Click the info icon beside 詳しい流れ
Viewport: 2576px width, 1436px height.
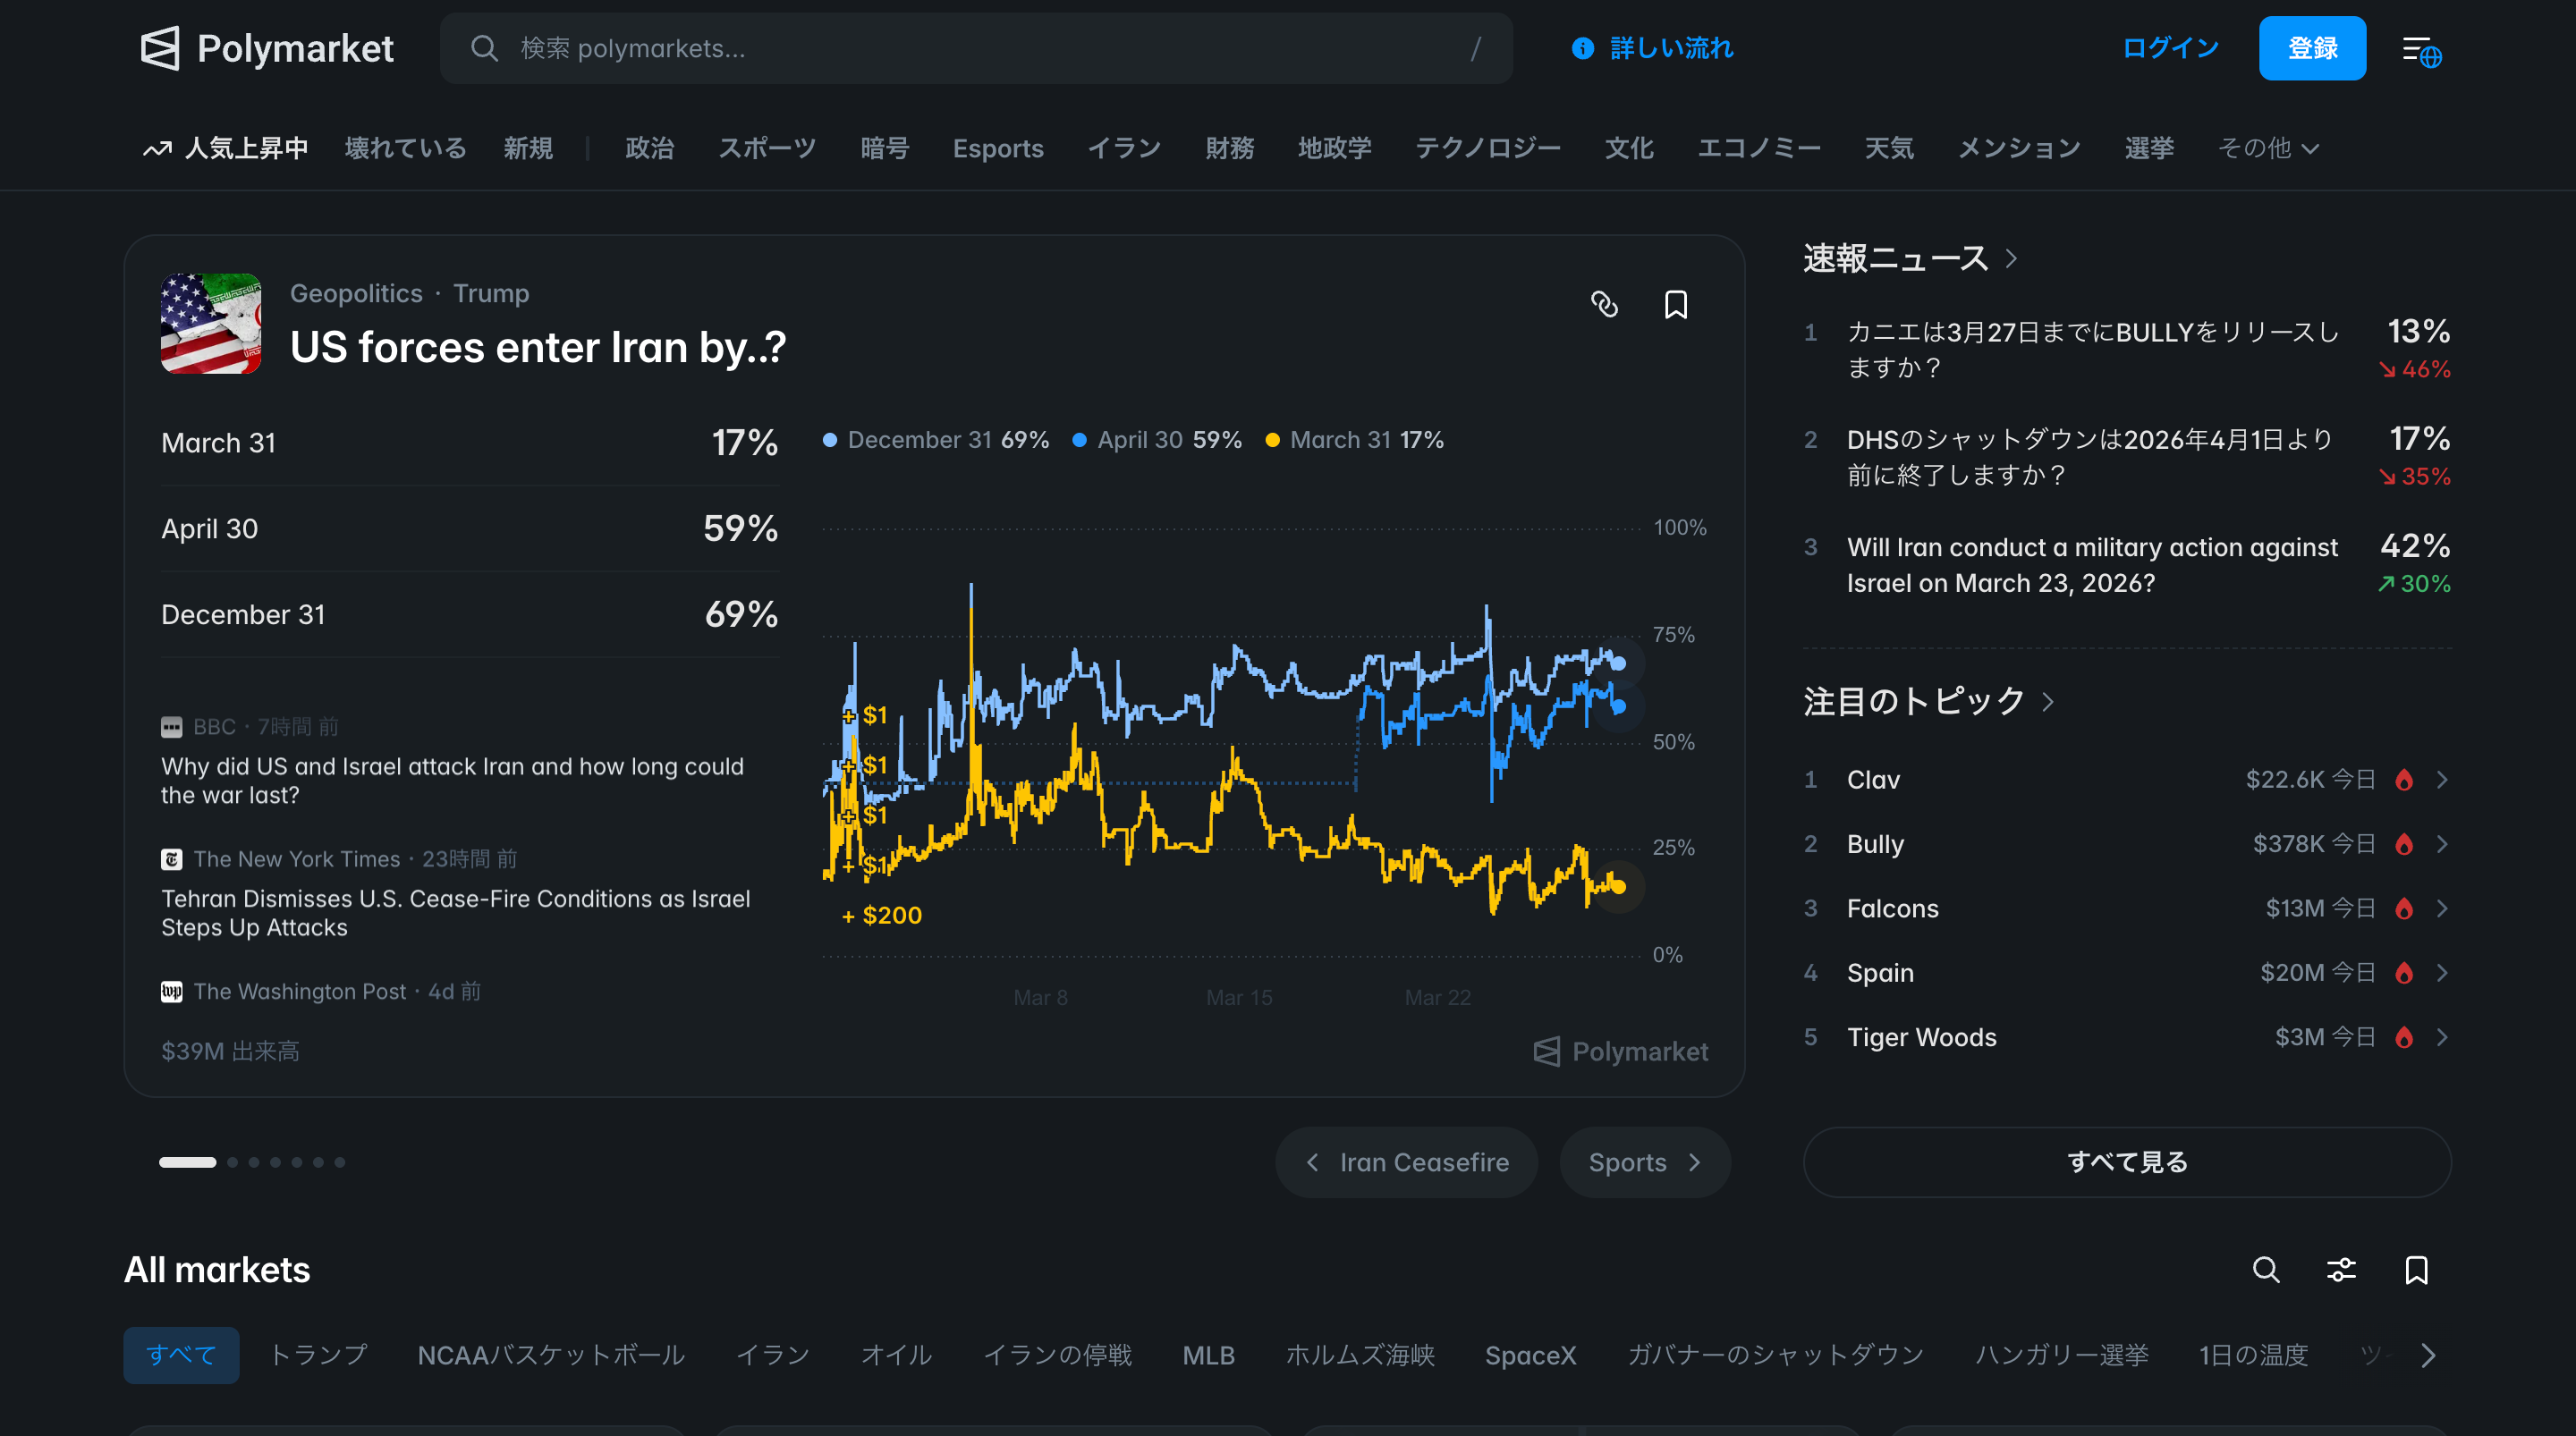pos(1582,48)
